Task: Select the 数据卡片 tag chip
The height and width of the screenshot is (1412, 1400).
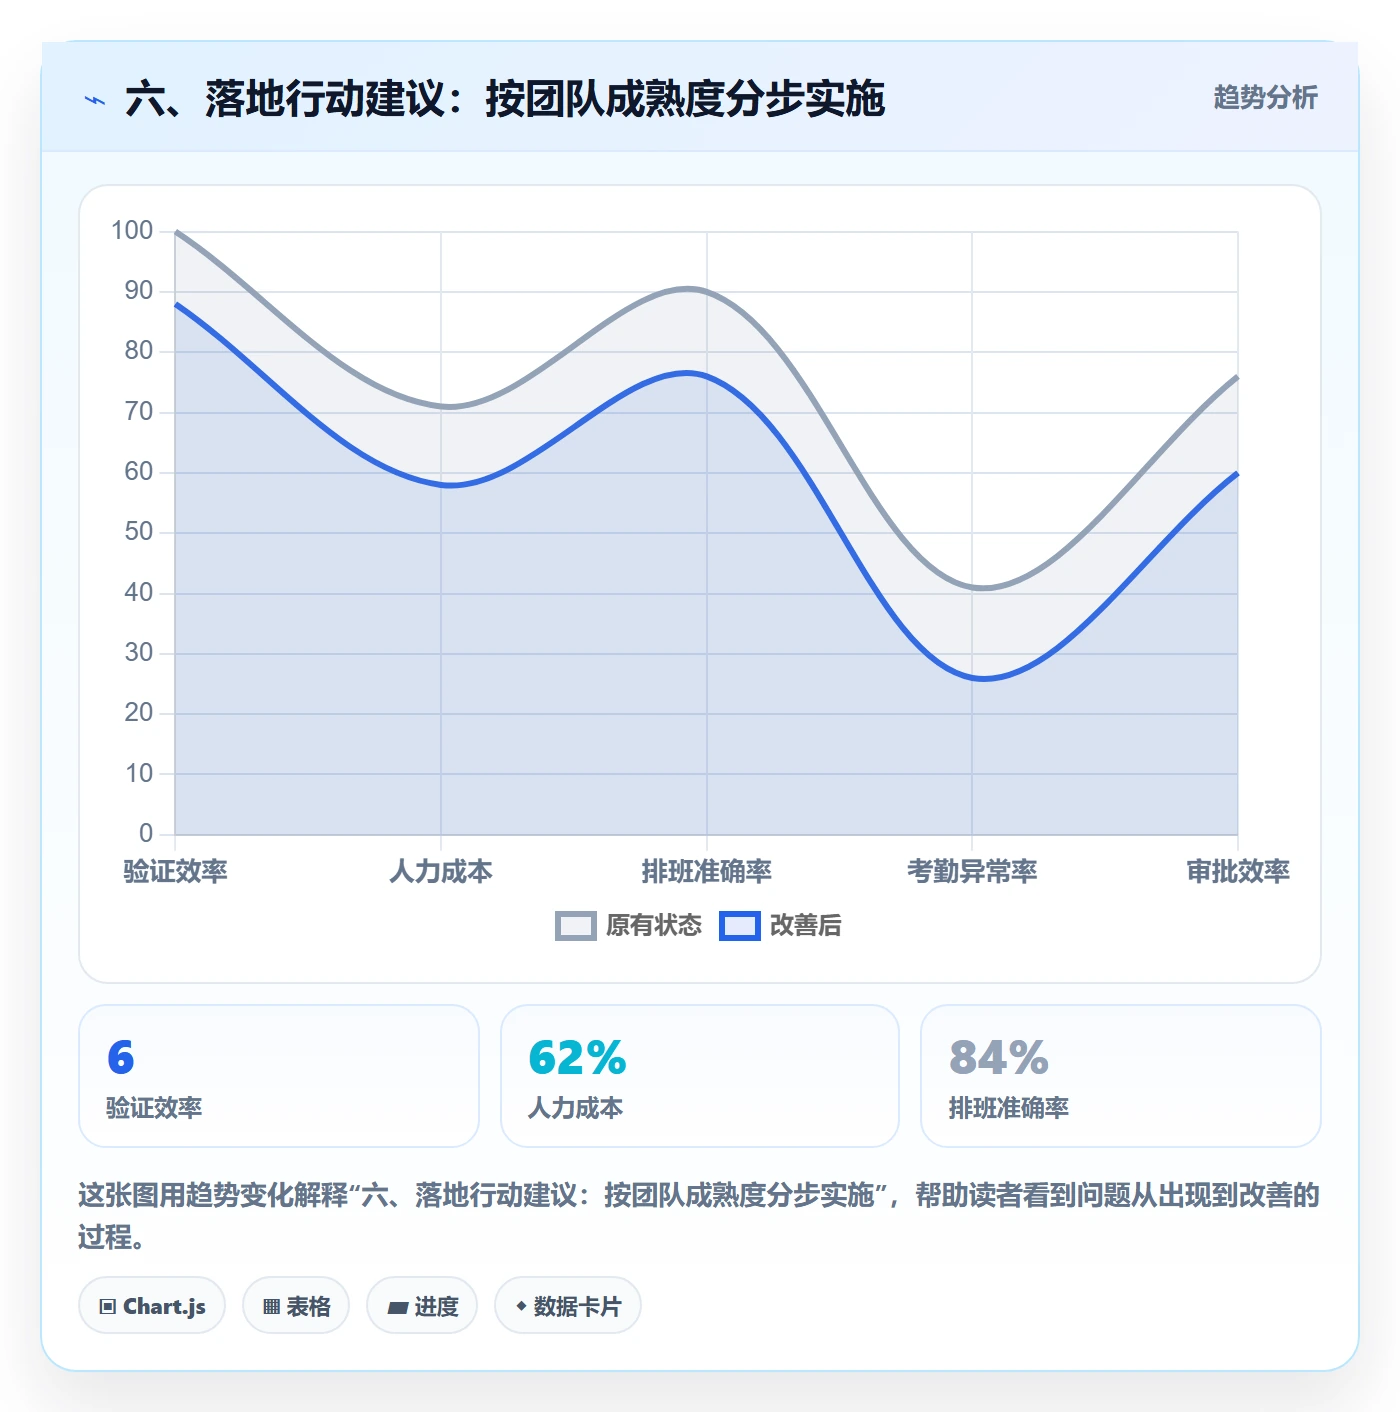Action: point(568,1306)
